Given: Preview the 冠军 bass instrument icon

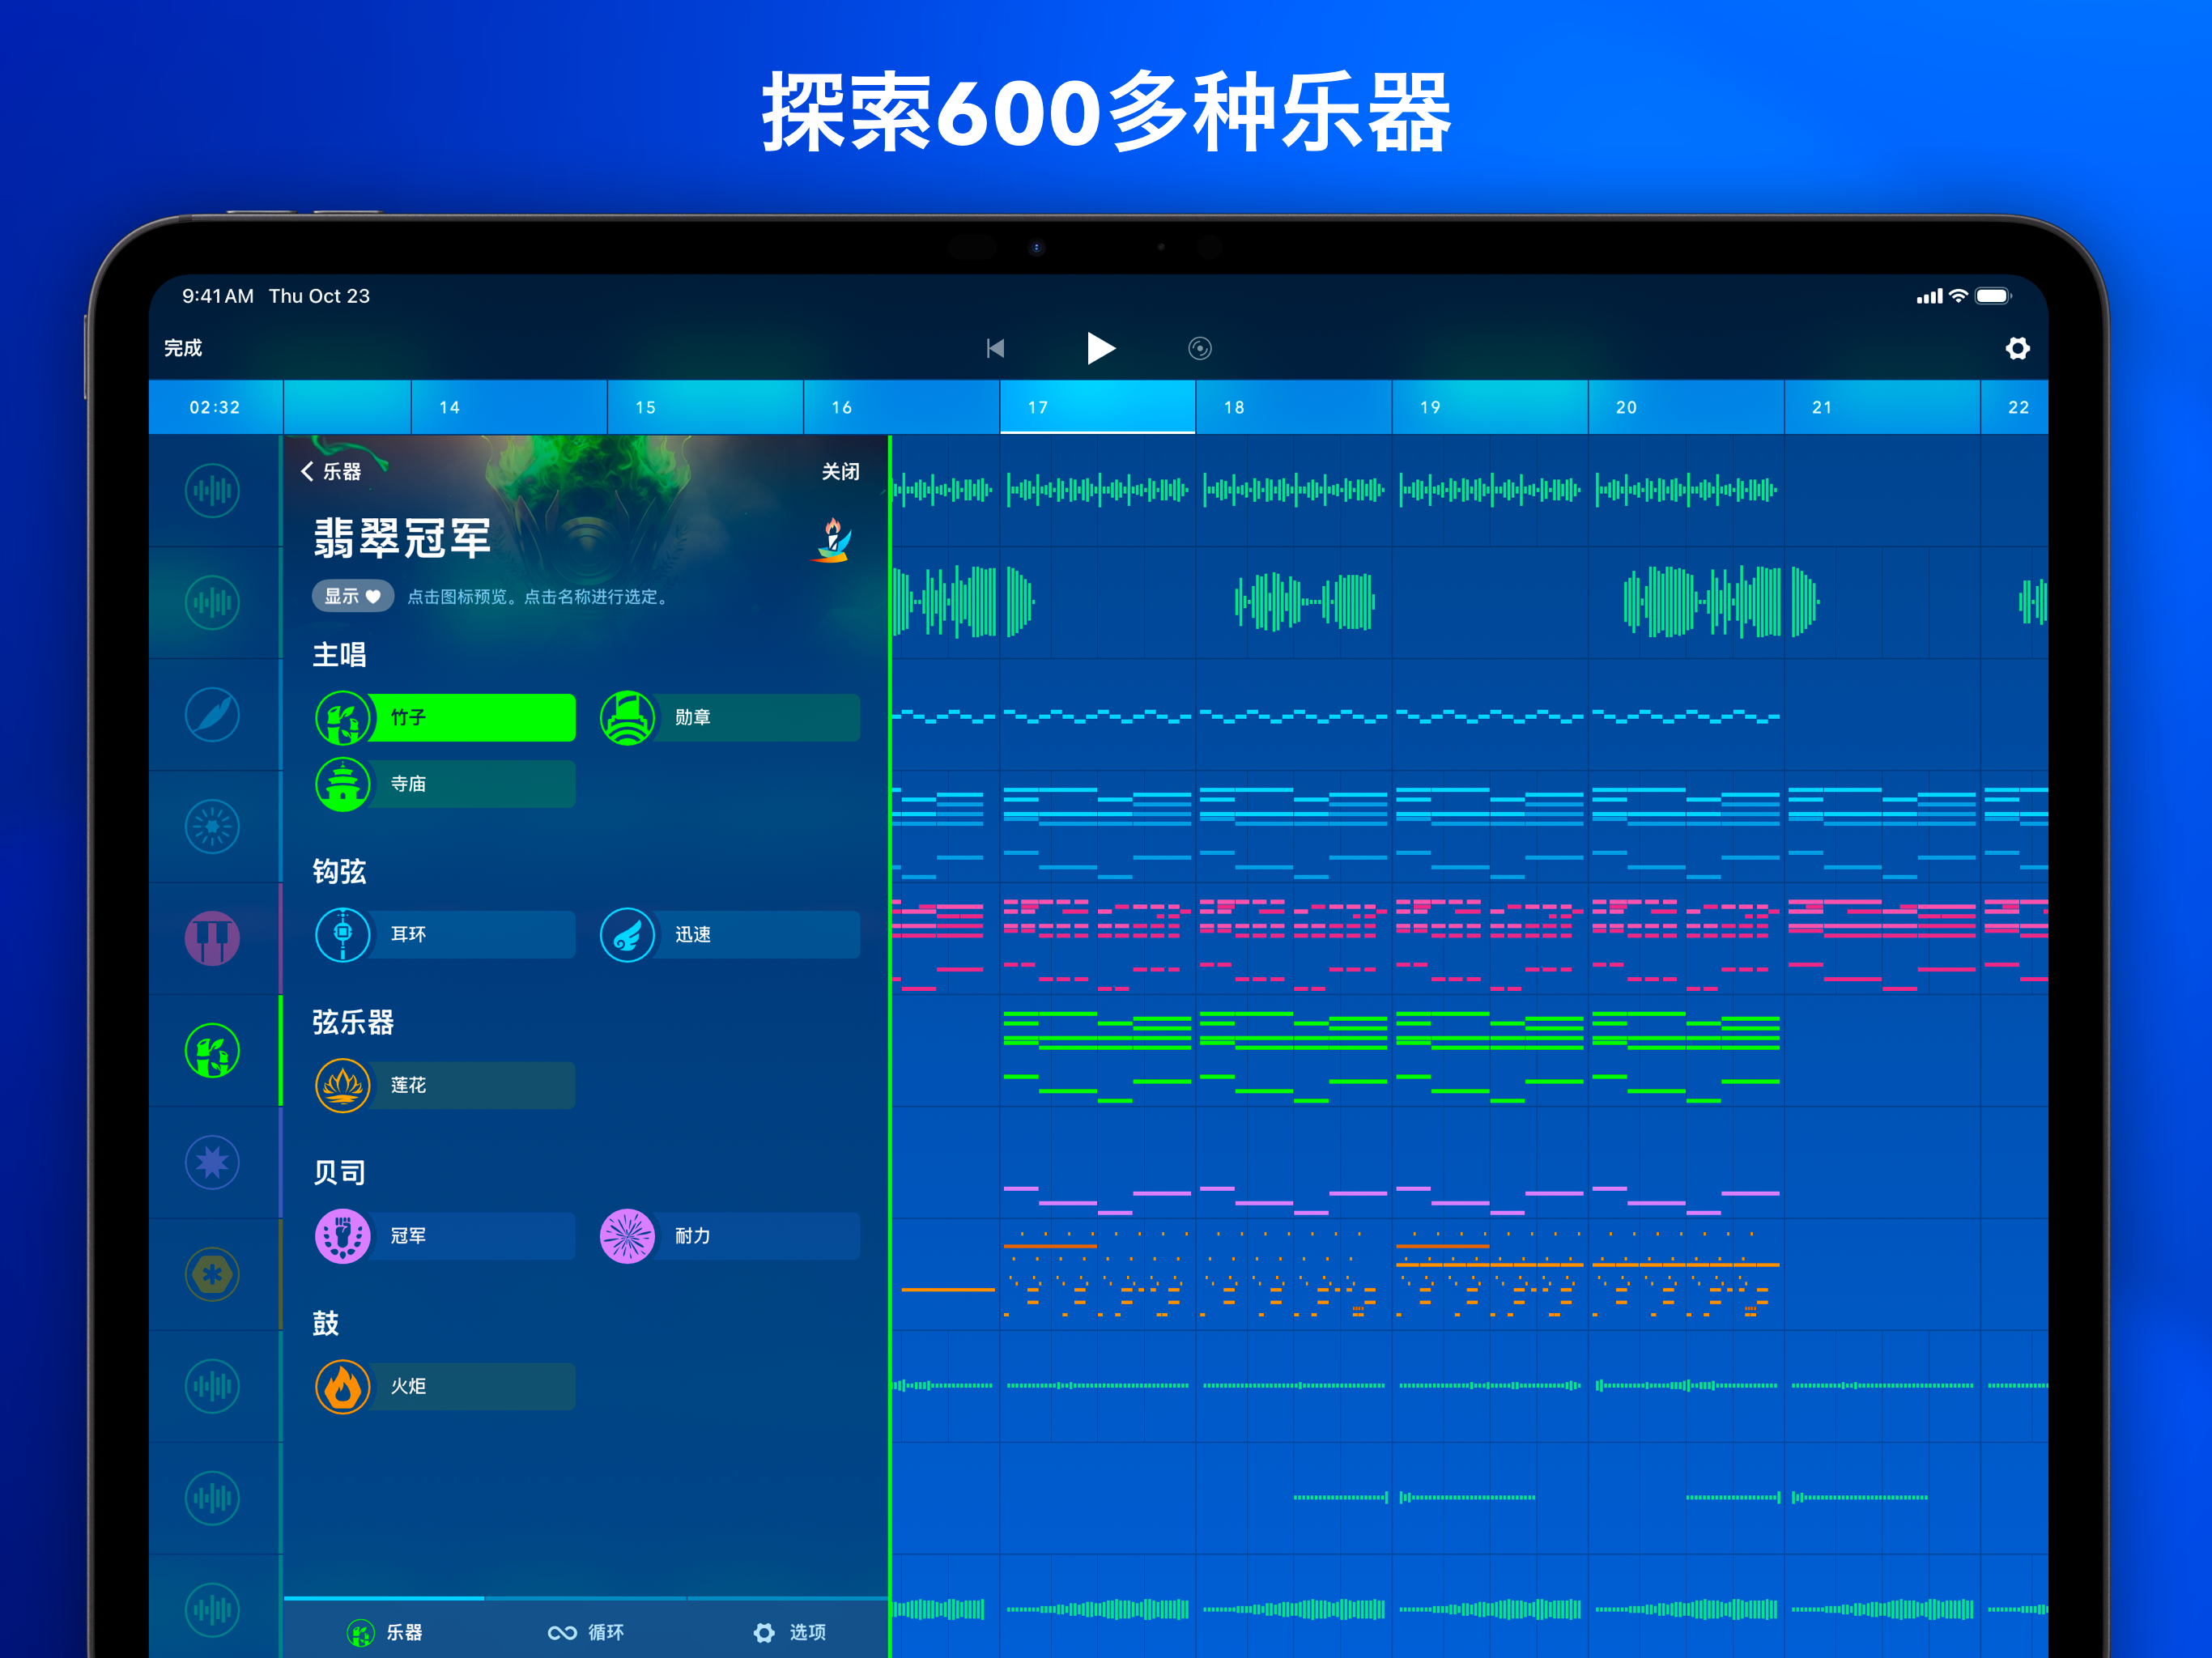Looking at the screenshot, I should tap(342, 1236).
